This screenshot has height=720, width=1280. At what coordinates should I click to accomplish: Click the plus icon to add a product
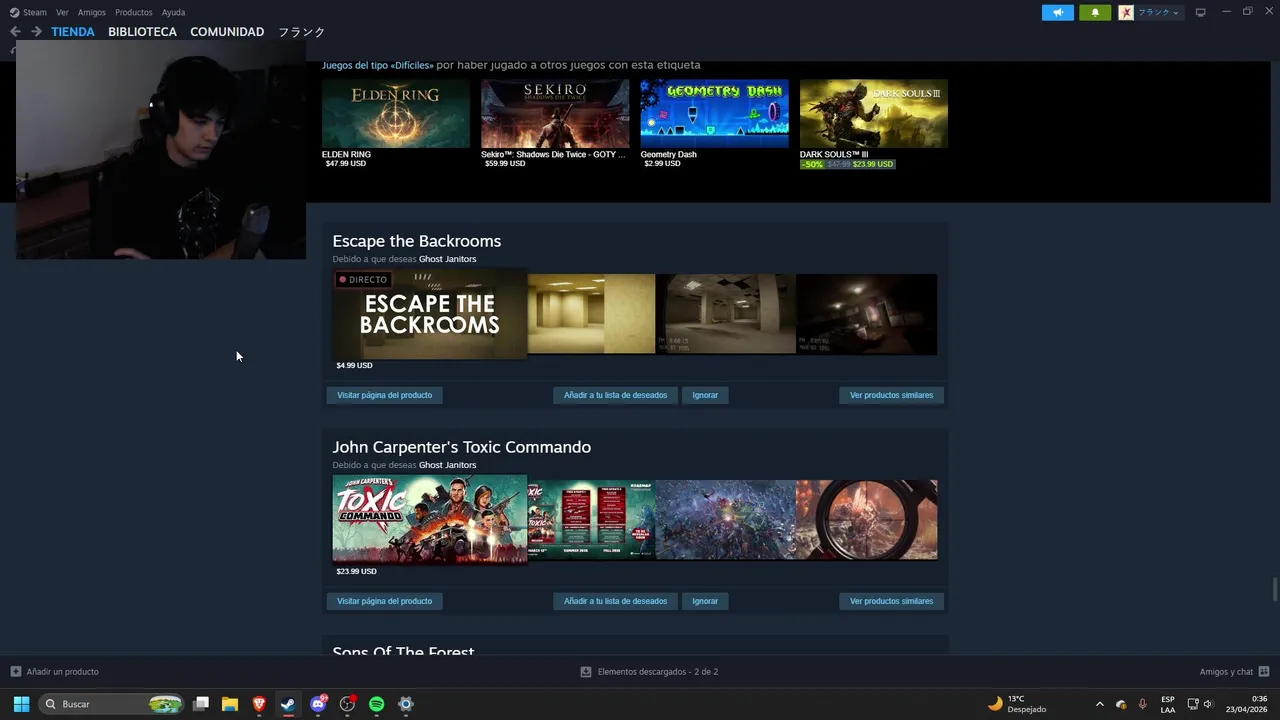15,672
